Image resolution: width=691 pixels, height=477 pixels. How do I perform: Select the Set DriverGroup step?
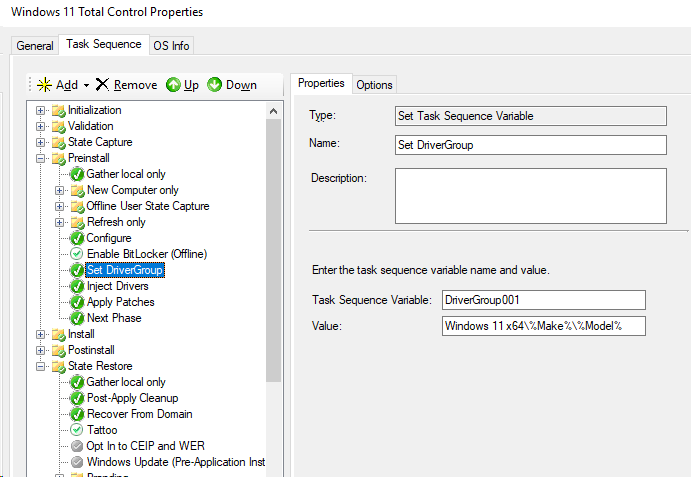pos(125,270)
